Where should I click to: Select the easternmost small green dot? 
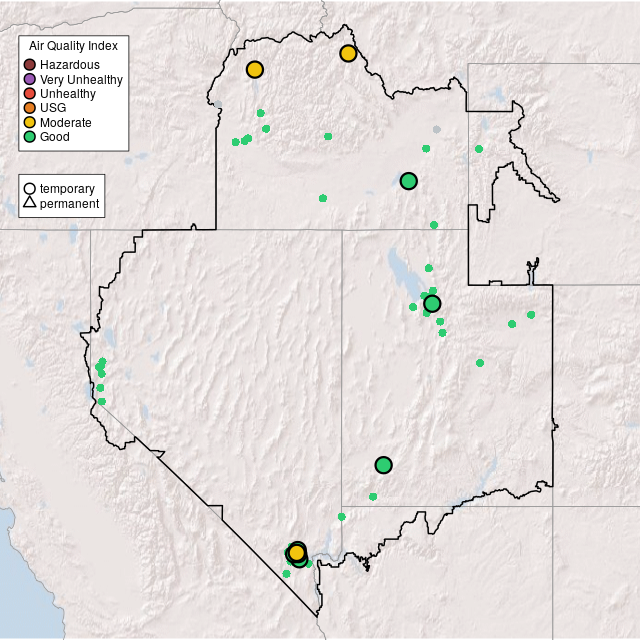coord(531,315)
